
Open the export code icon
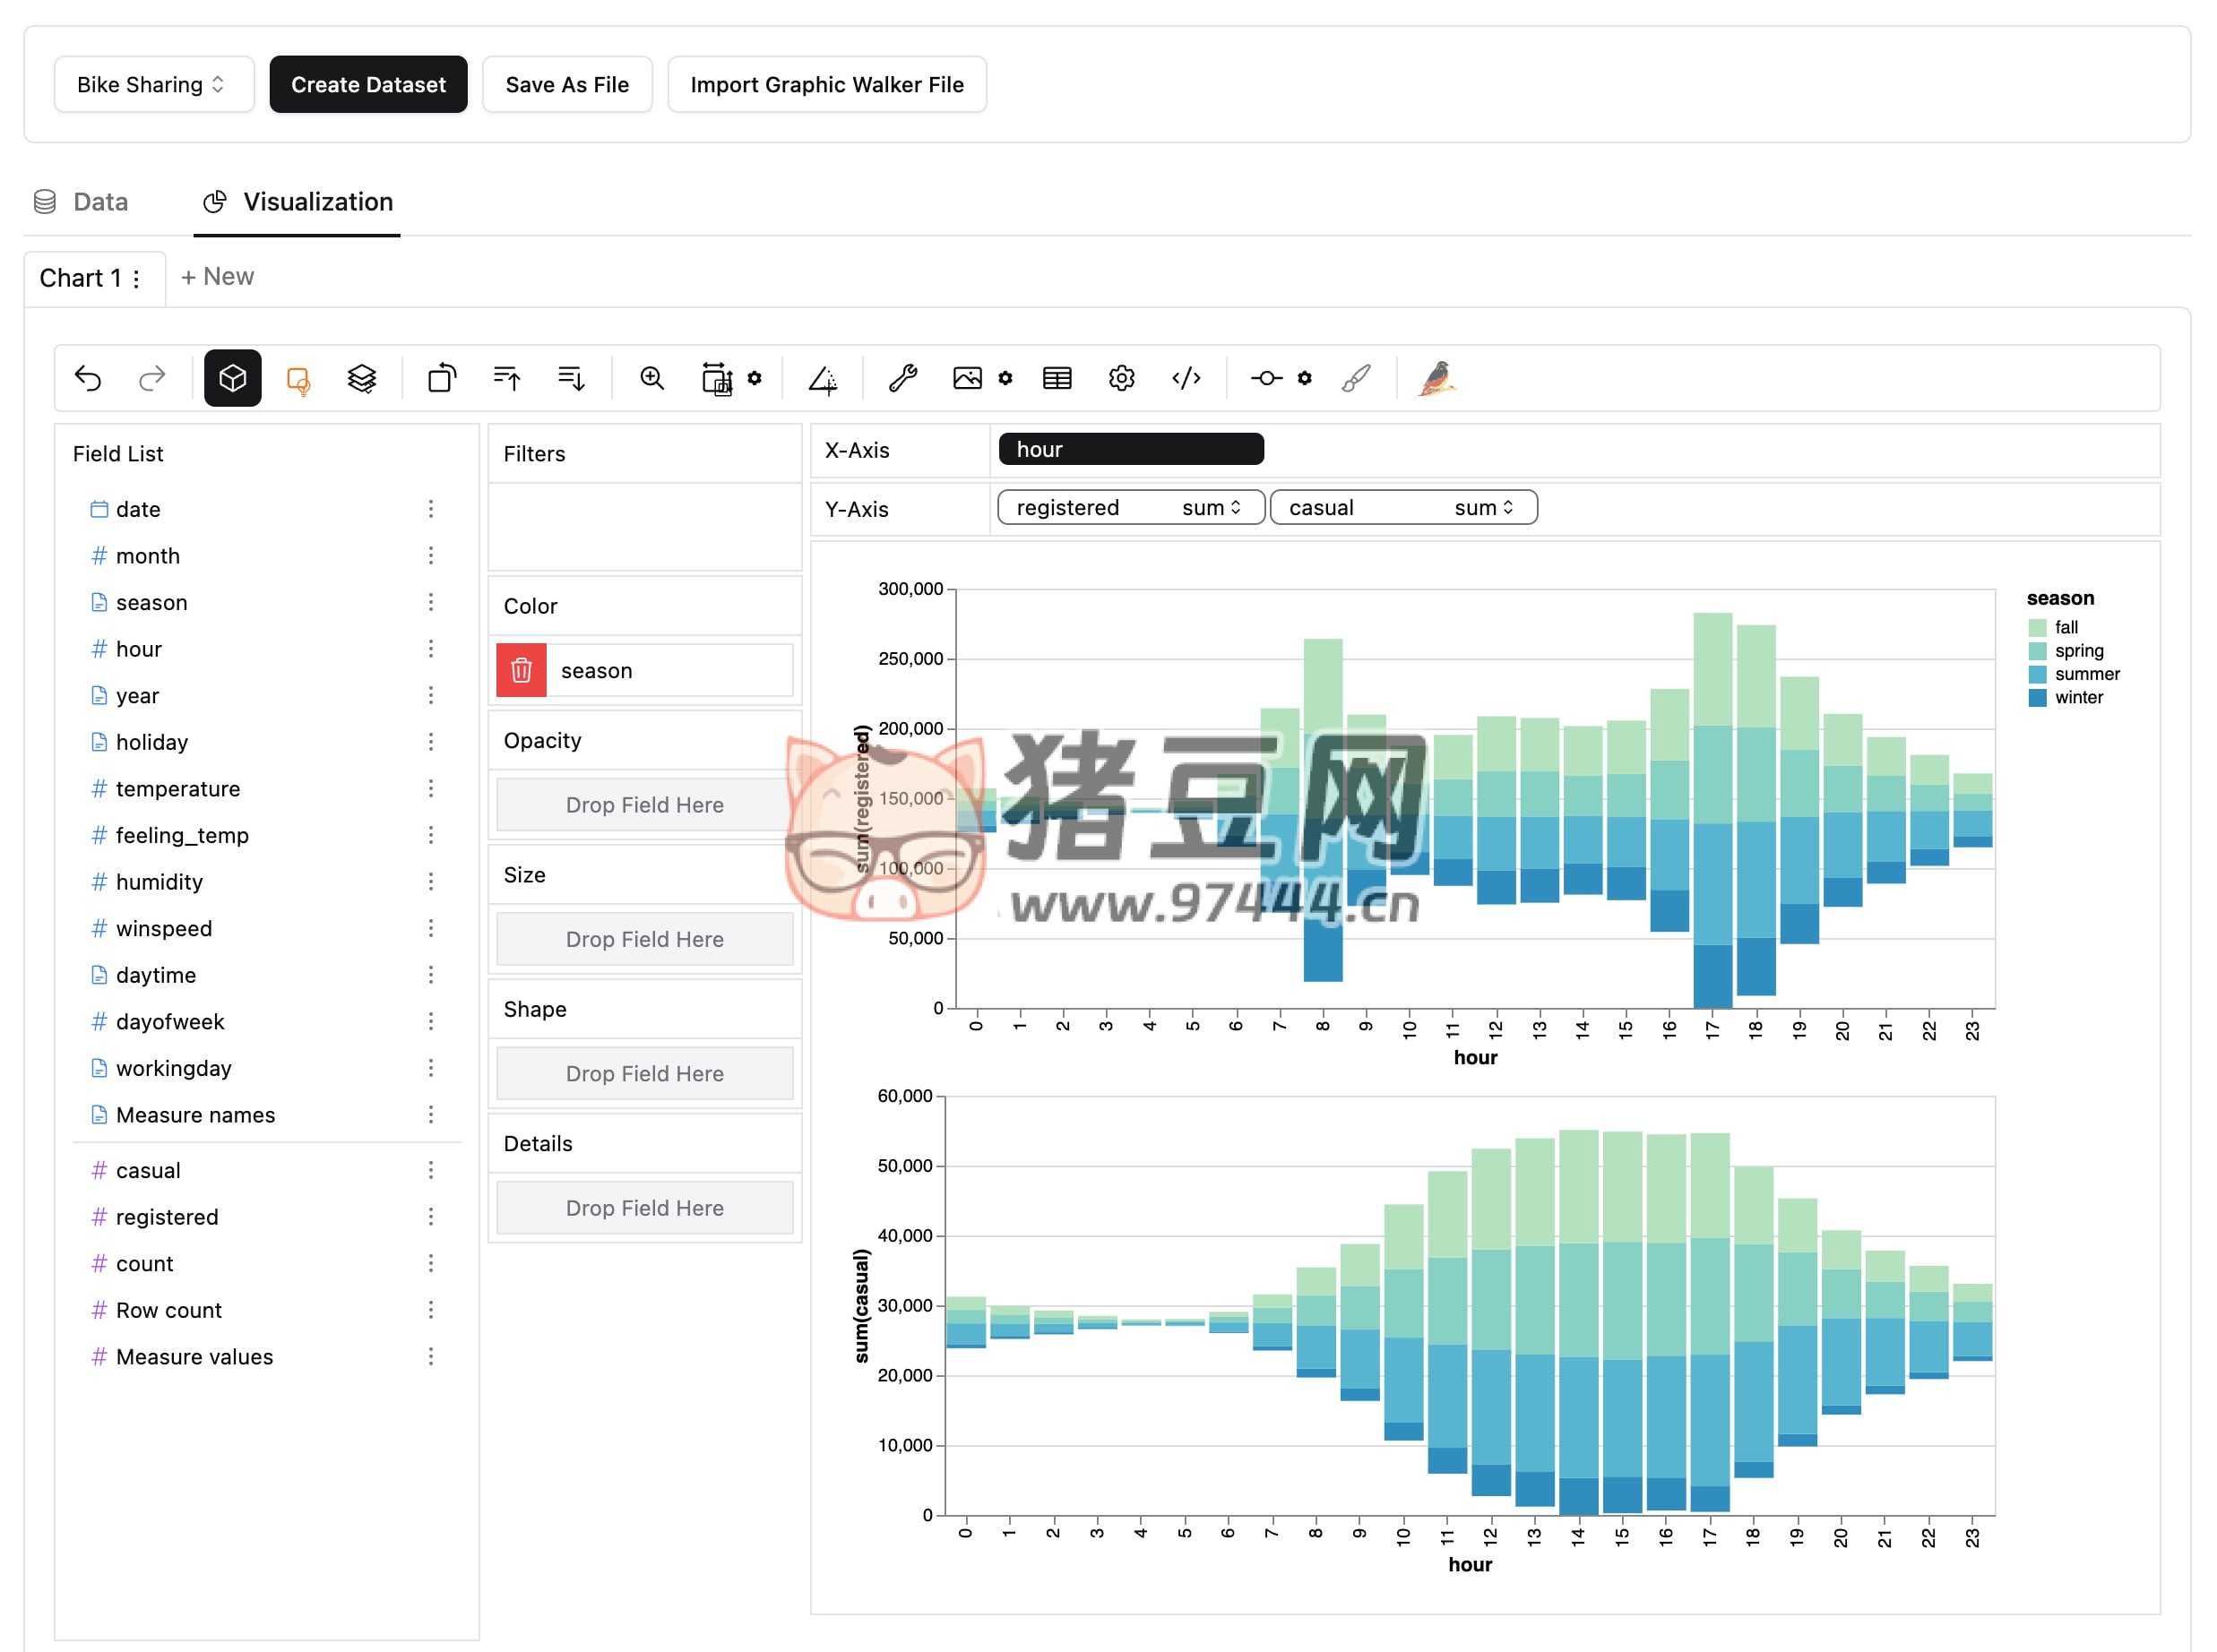click(x=1186, y=378)
